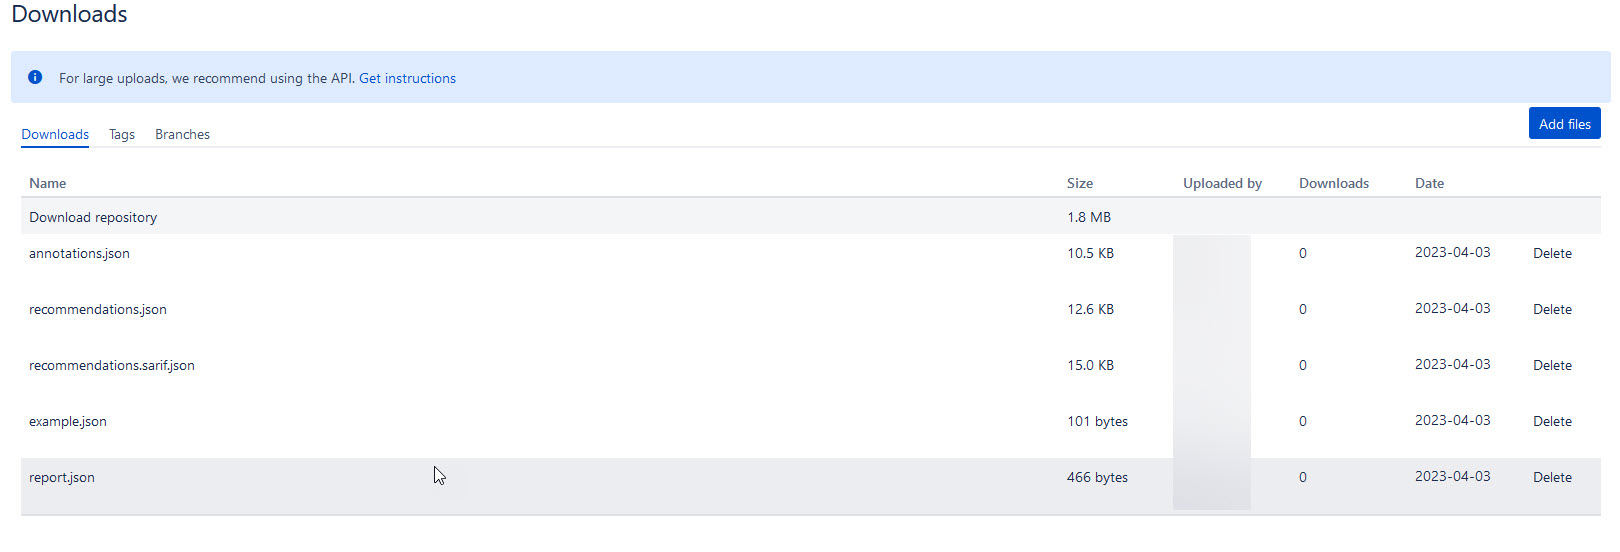Click the Download repository link
This screenshot has height=552, width=1620.
coord(93,217)
